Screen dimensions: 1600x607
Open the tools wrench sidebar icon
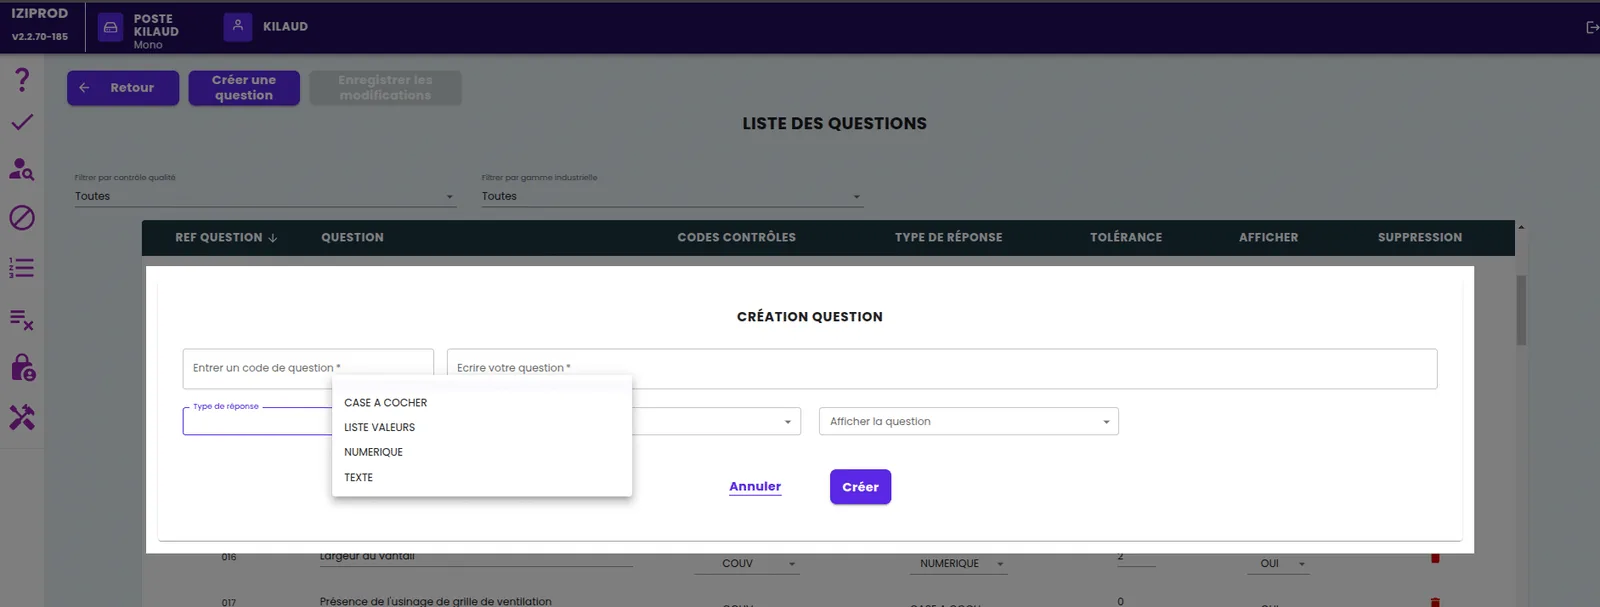coord(22,418)
